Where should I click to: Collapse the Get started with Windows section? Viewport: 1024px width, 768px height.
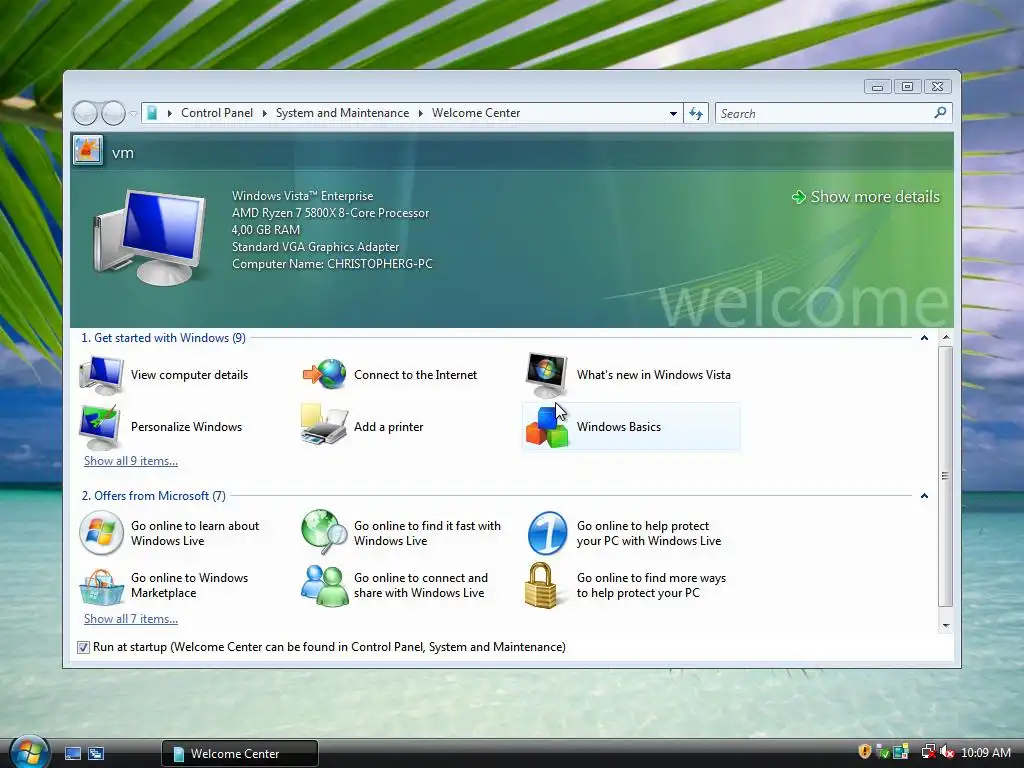[924, 338]
